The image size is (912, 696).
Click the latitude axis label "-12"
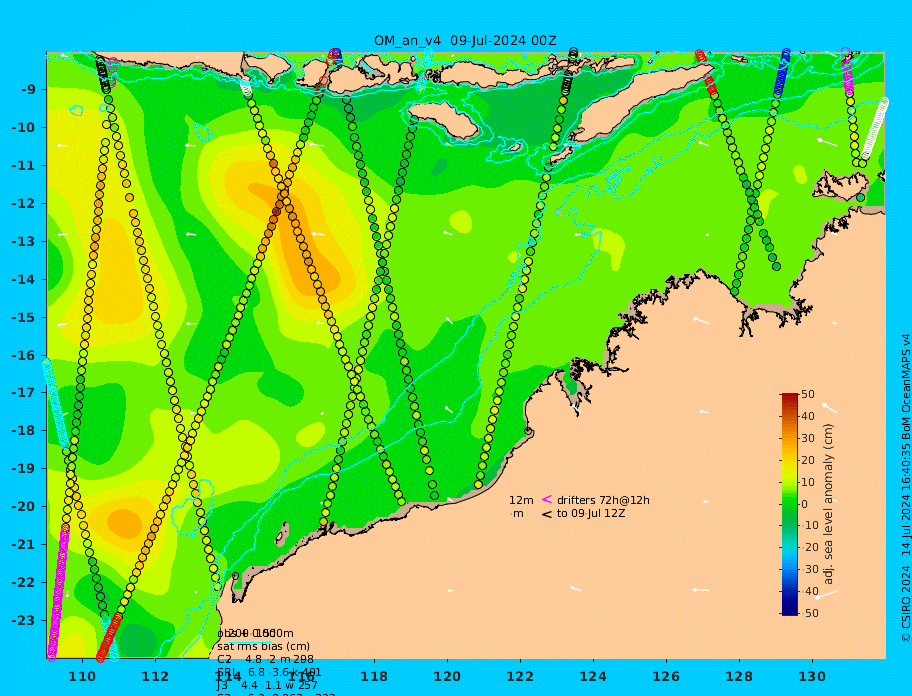click(x=23, y=204)
